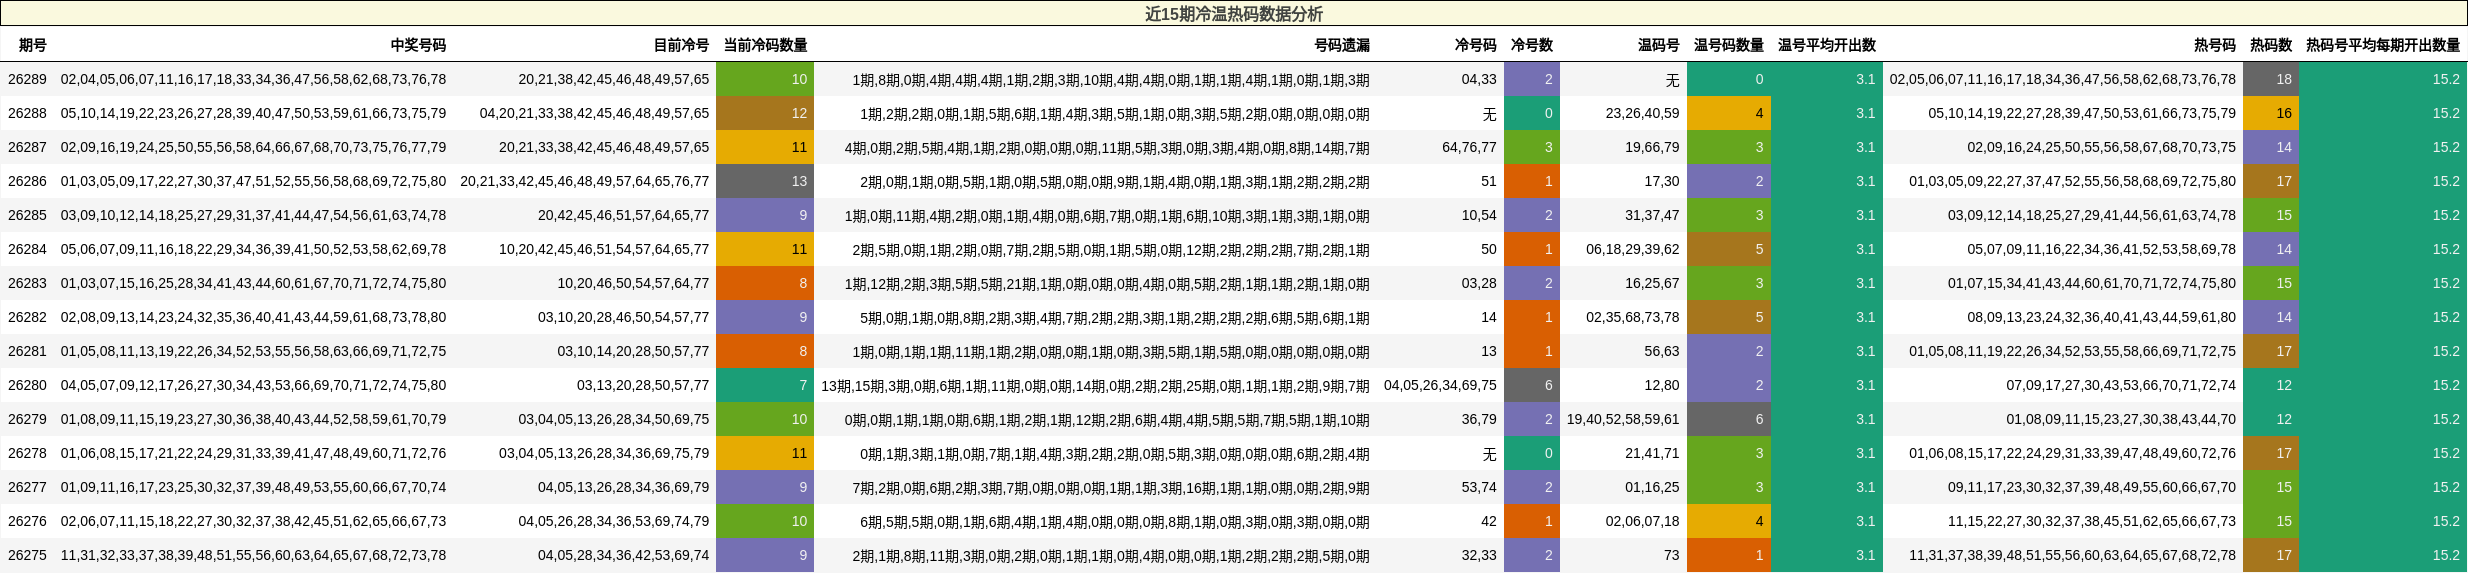
Task: Click current cold numbers 03,13,20,28,50,57,77
Action: (x=643, y=385)
